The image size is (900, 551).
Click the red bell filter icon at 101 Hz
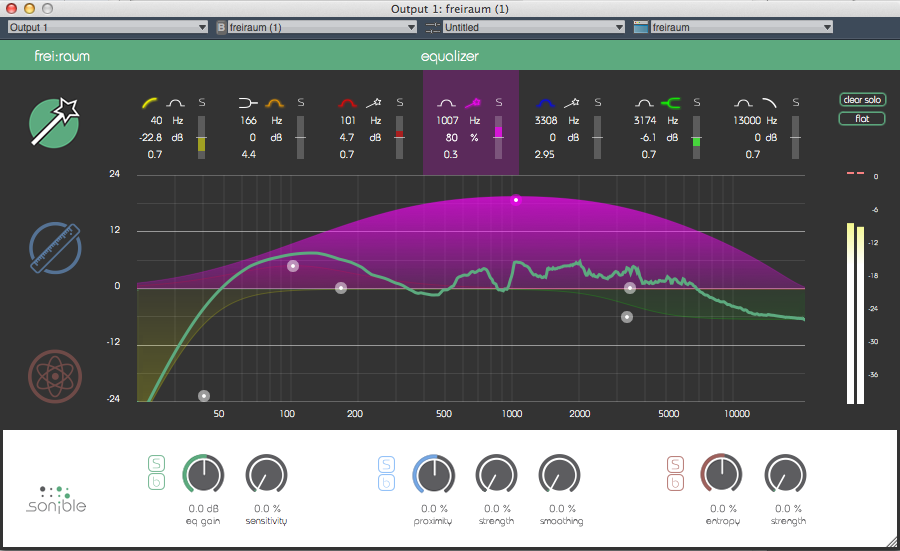point(348,102)
